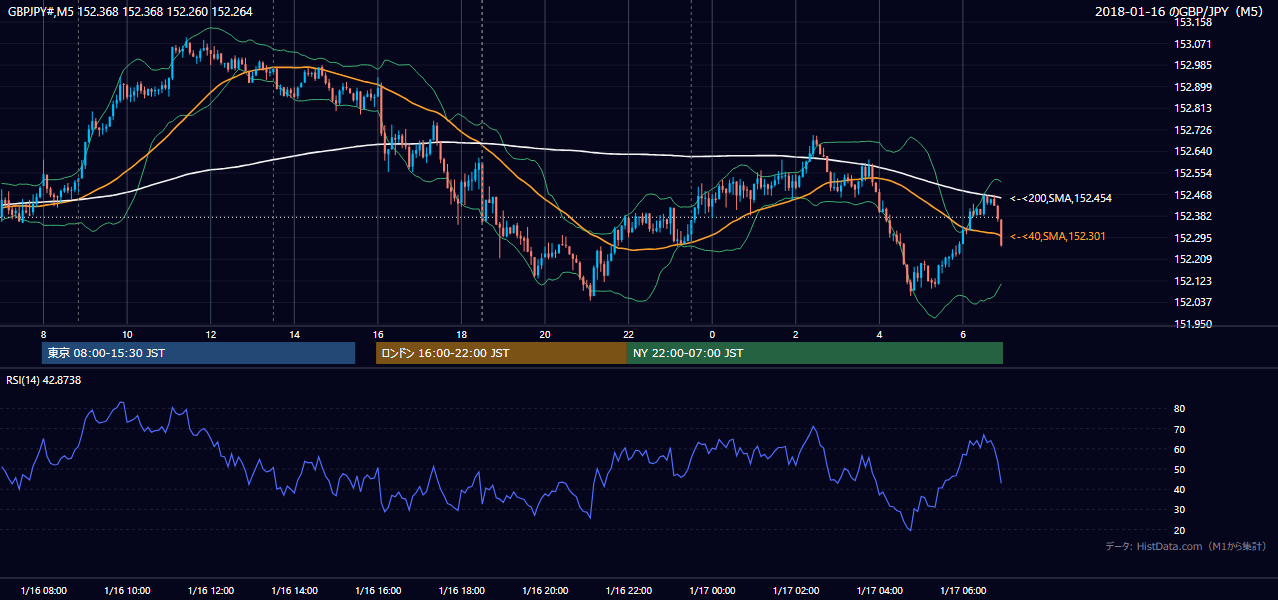The width and height of the screenshot is (1278, 600).
Task: Click hour tick label 10 under price chart
Action: (127, 333)
